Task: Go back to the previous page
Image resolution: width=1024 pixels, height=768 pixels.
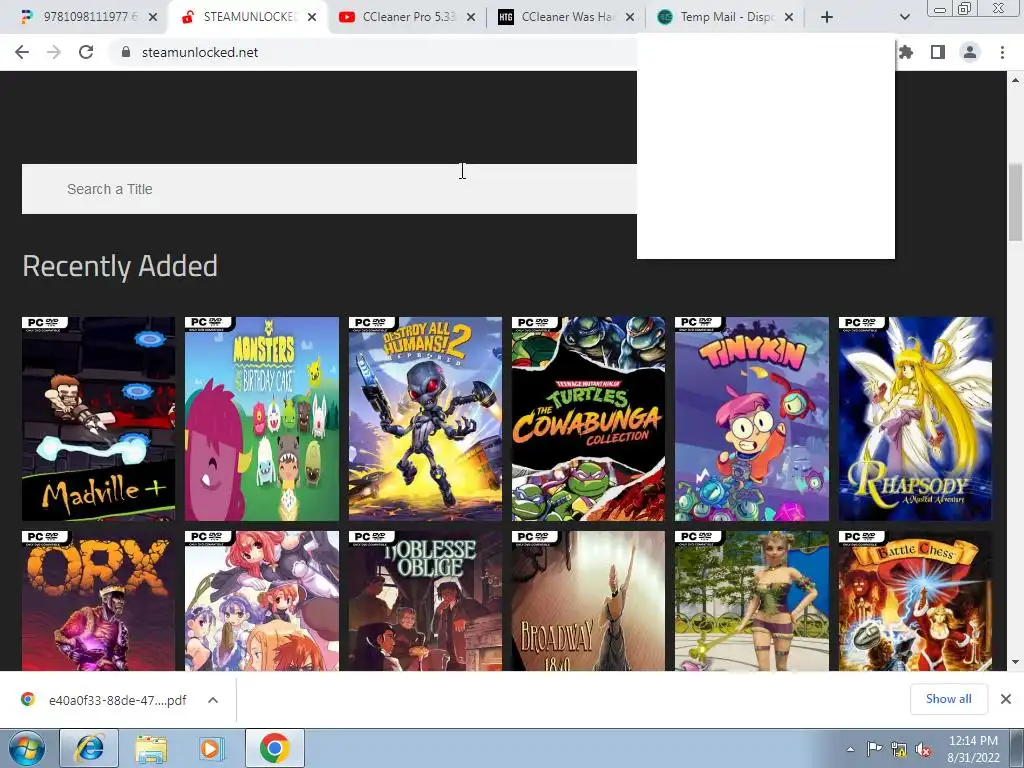Action: tap(22, 52)
